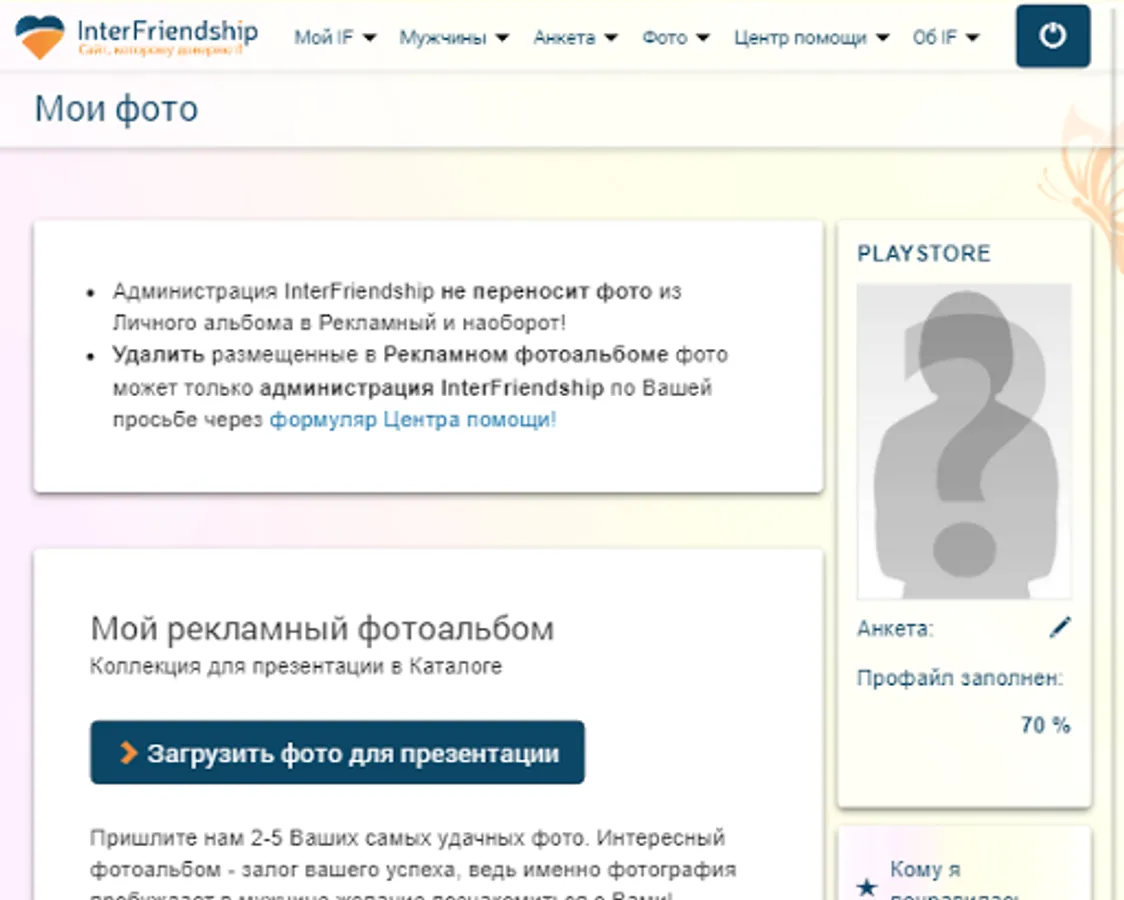Click the Мои фото page heading

117,109
